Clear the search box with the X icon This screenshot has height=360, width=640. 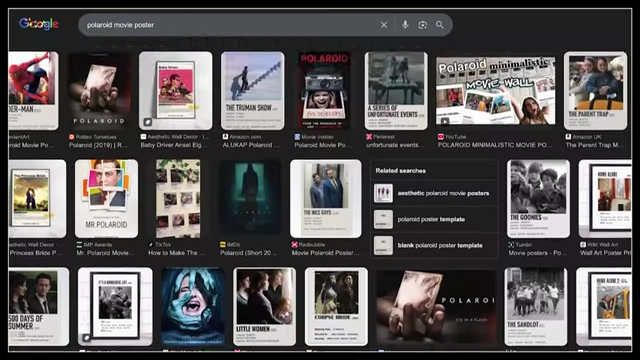click(x=384, y=25)
